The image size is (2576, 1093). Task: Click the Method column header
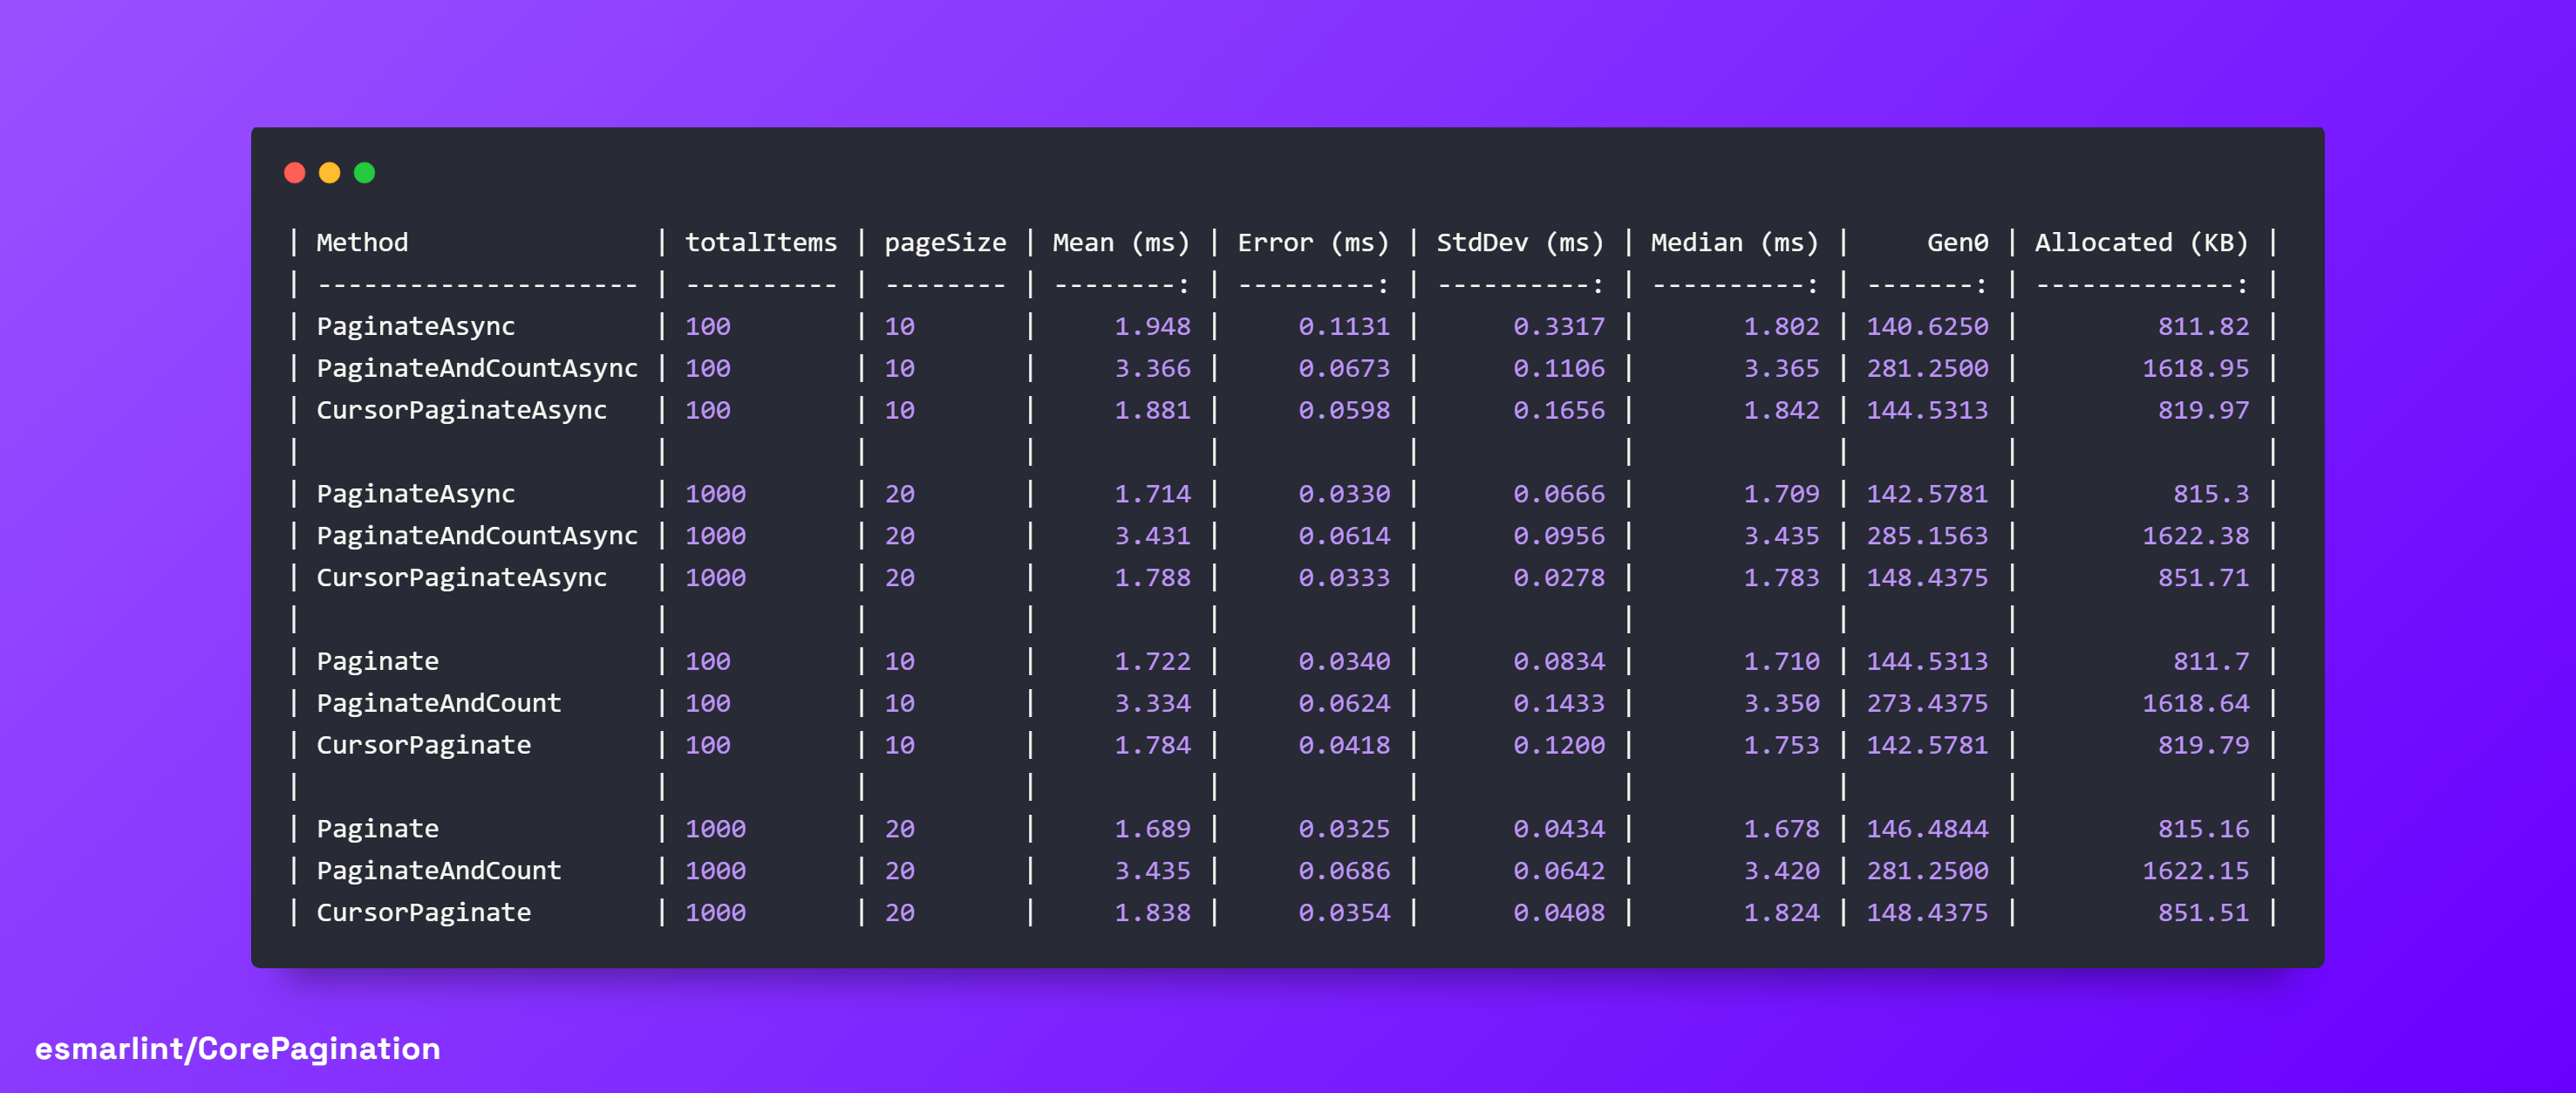[362, 243]
